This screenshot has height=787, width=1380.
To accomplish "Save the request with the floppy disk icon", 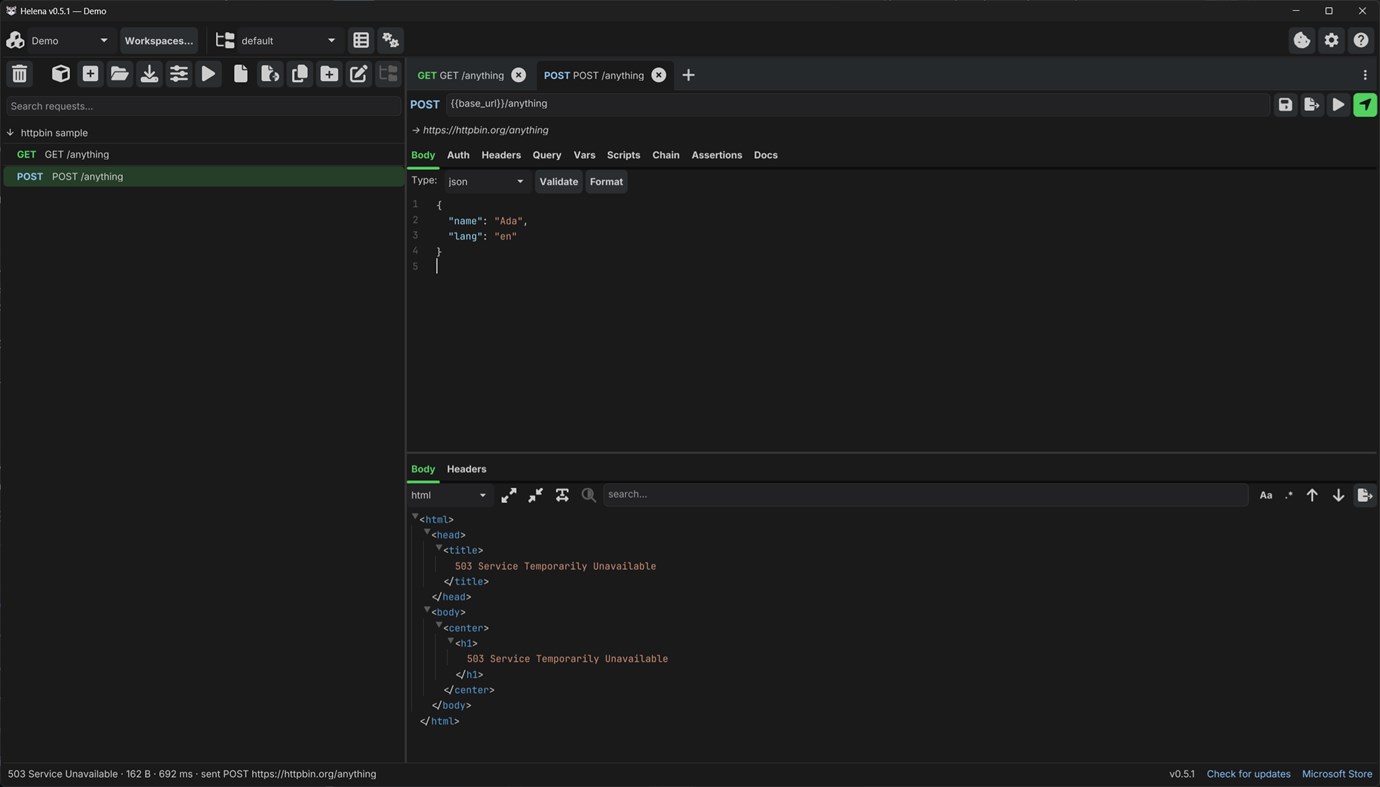I will click(x=1285, y=104).
